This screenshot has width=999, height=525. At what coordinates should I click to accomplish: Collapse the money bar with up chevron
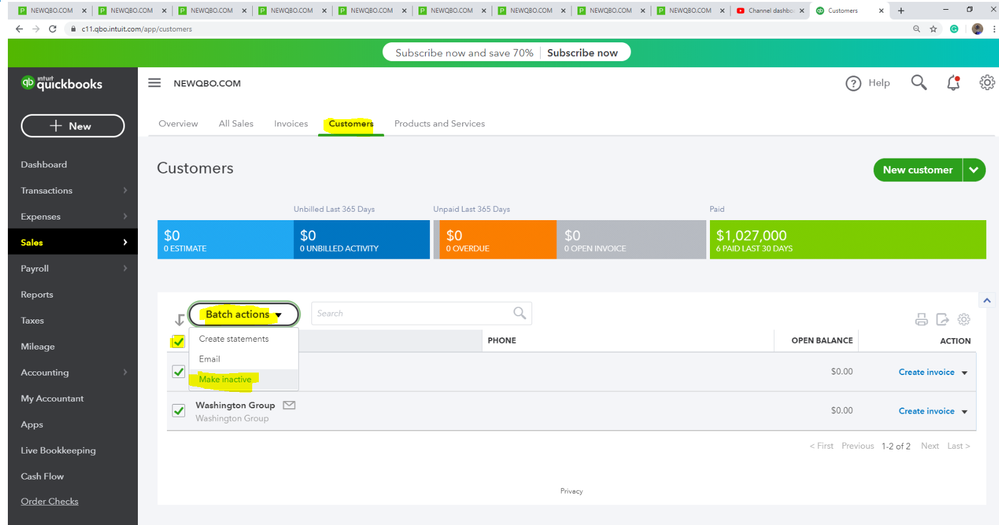click(987, 300)
